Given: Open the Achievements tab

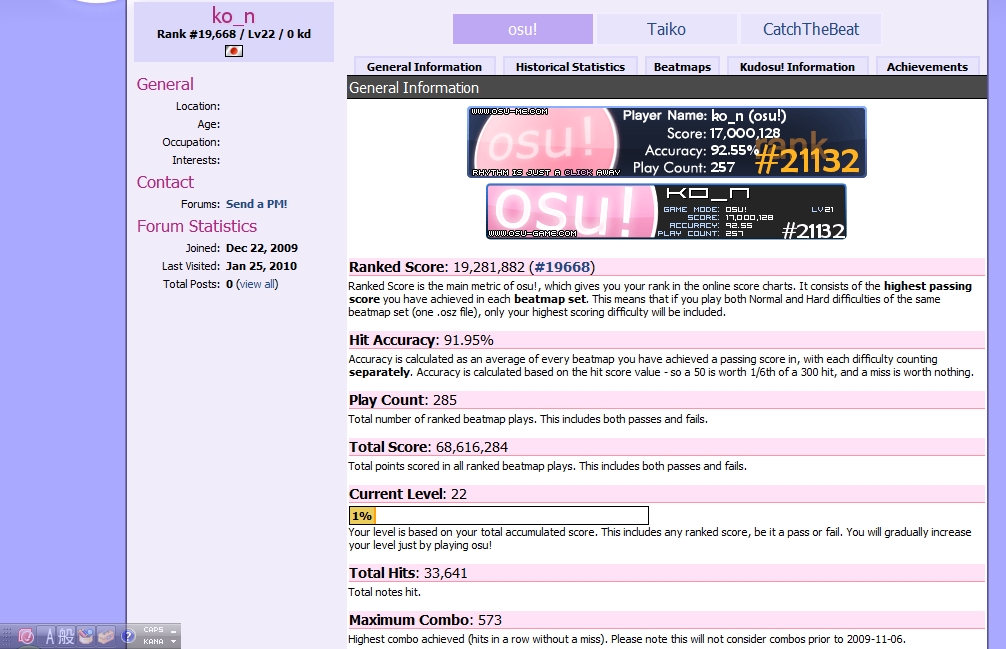Looking at the screenshot, I should pos(927,66).
